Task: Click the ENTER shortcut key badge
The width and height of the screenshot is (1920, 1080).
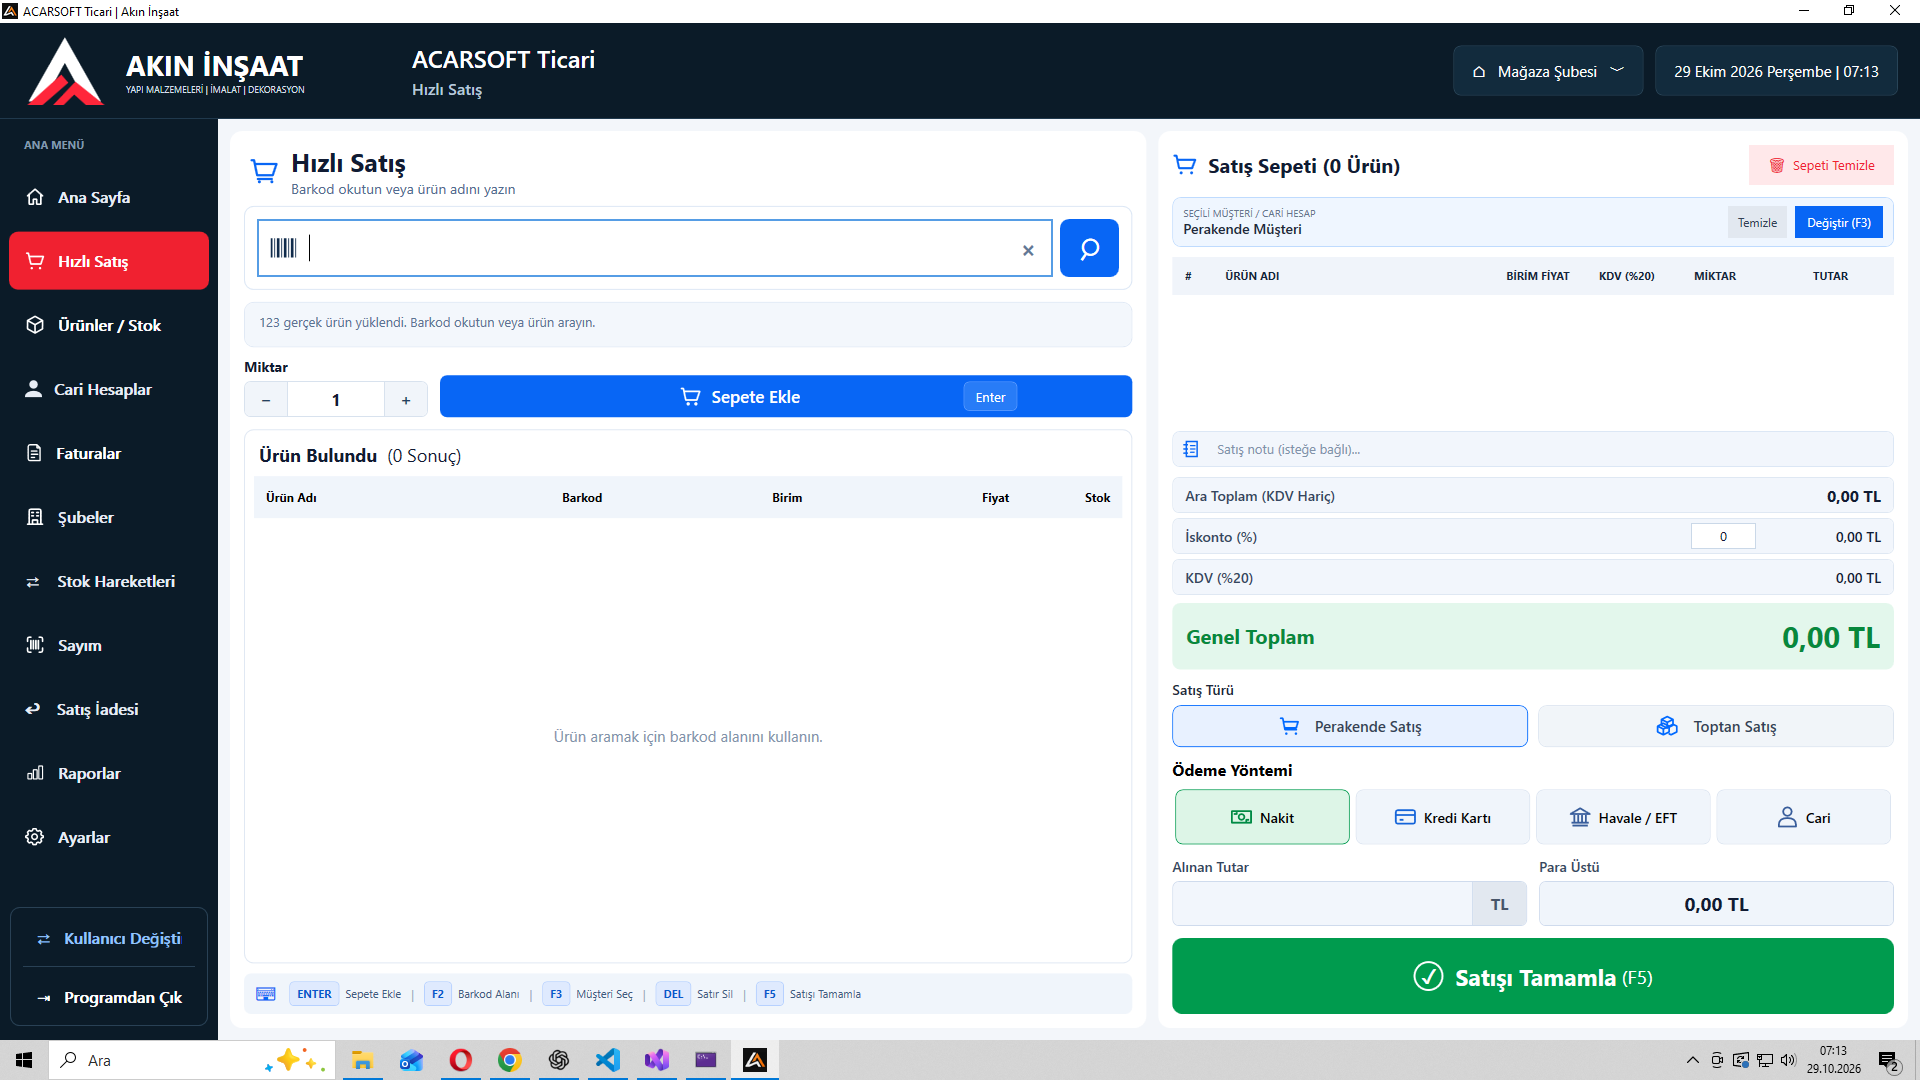Action: pos(314,994)
